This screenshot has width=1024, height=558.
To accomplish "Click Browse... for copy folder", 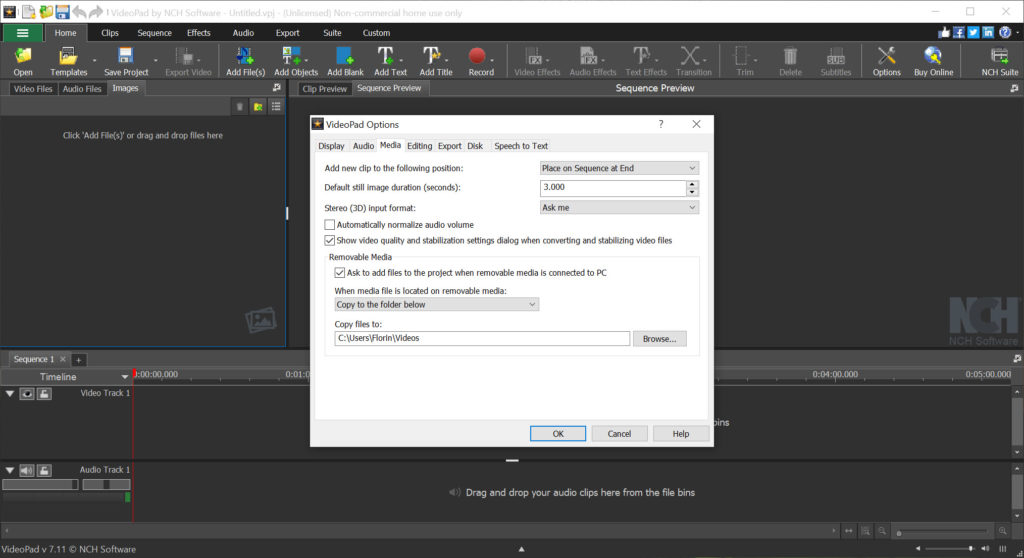I will [659, 338].
